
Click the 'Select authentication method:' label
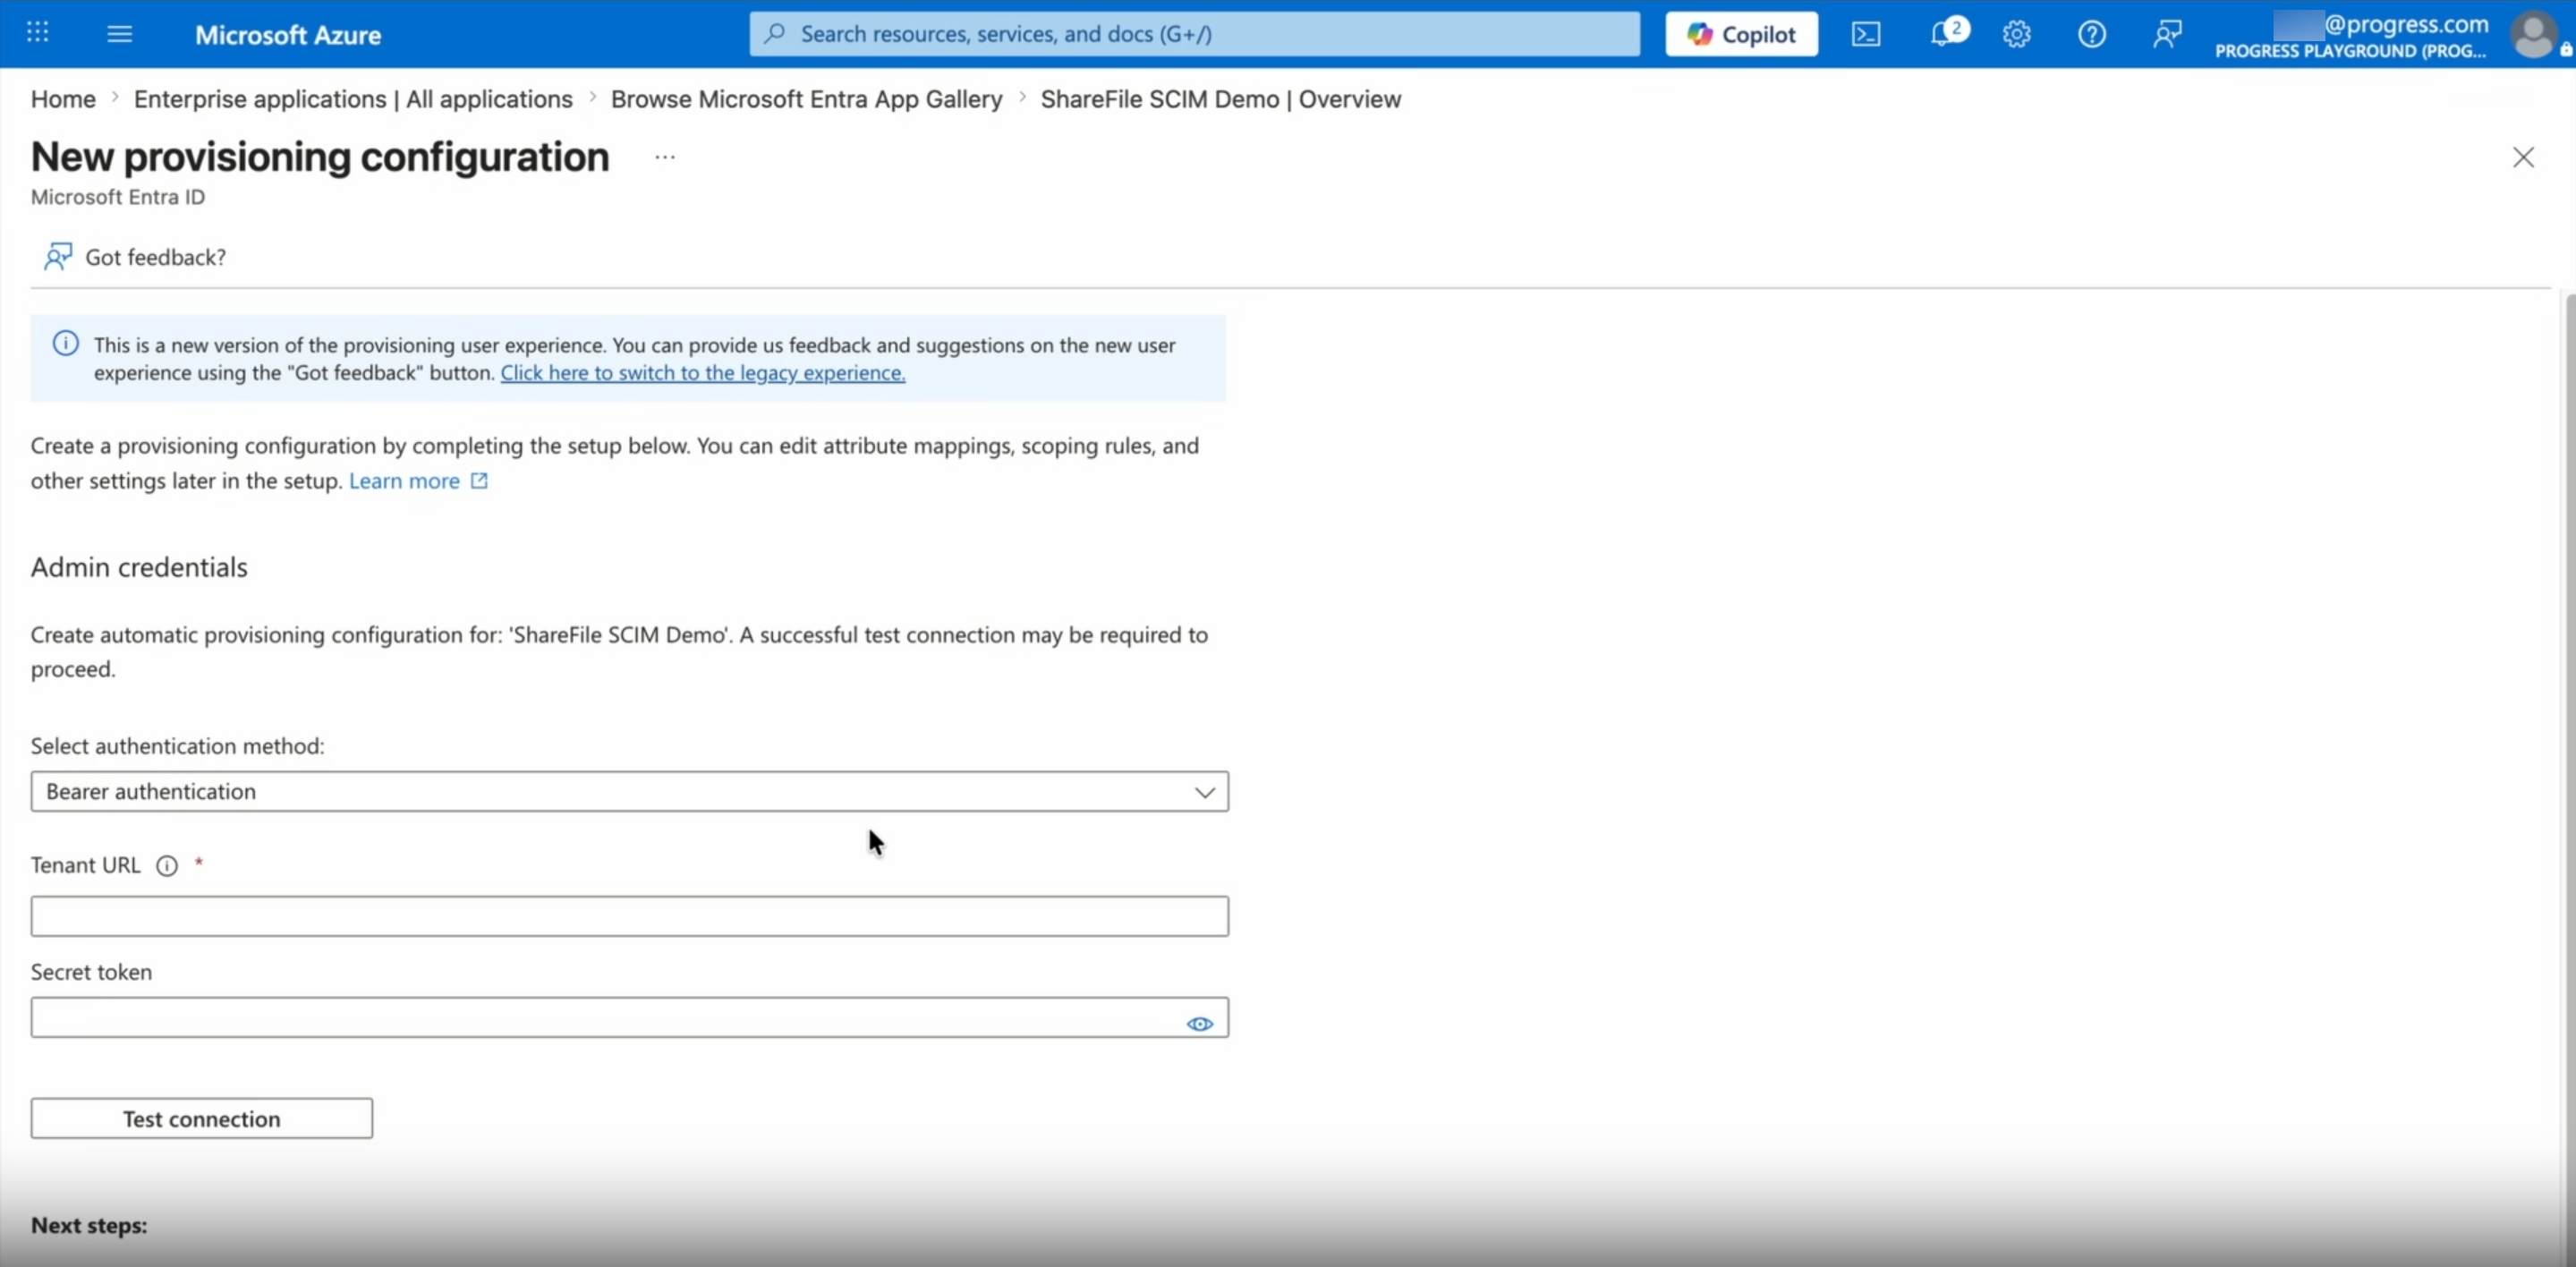point(178,746)
